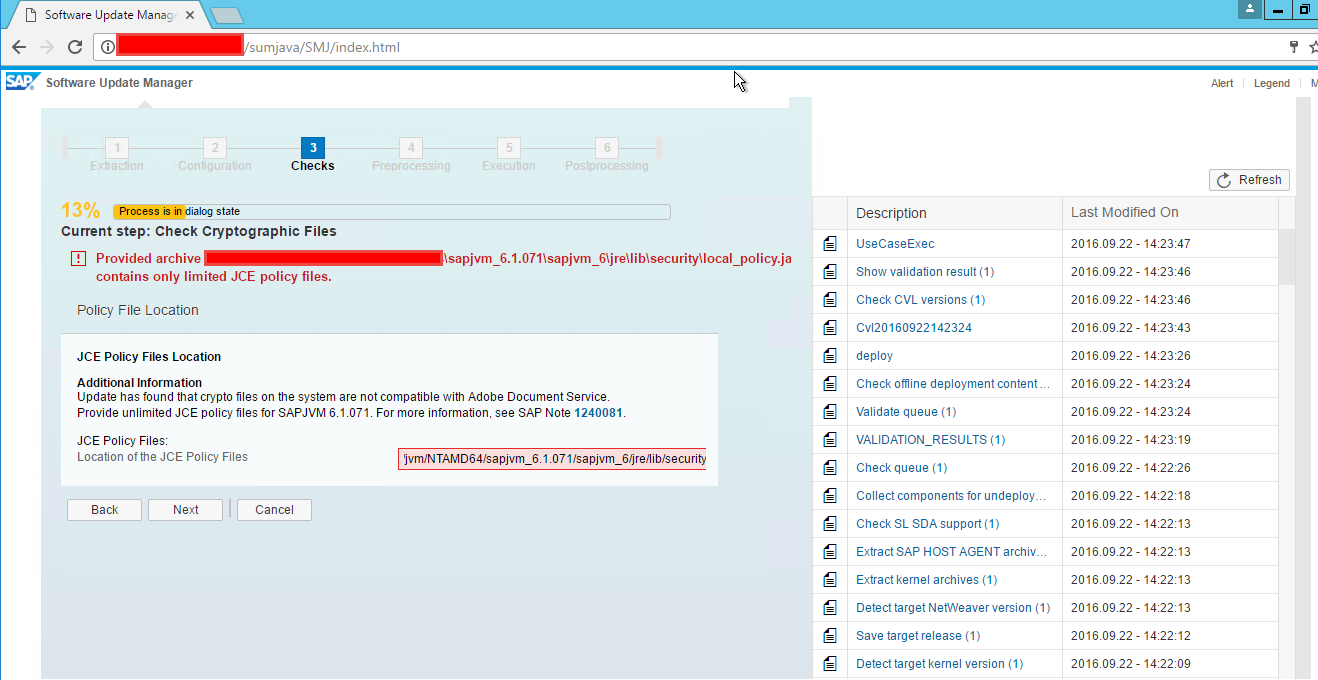Open log icon for UseCaseExec row
The width and height of the screenshot is (1318, 680).
[x=830, y=244]
